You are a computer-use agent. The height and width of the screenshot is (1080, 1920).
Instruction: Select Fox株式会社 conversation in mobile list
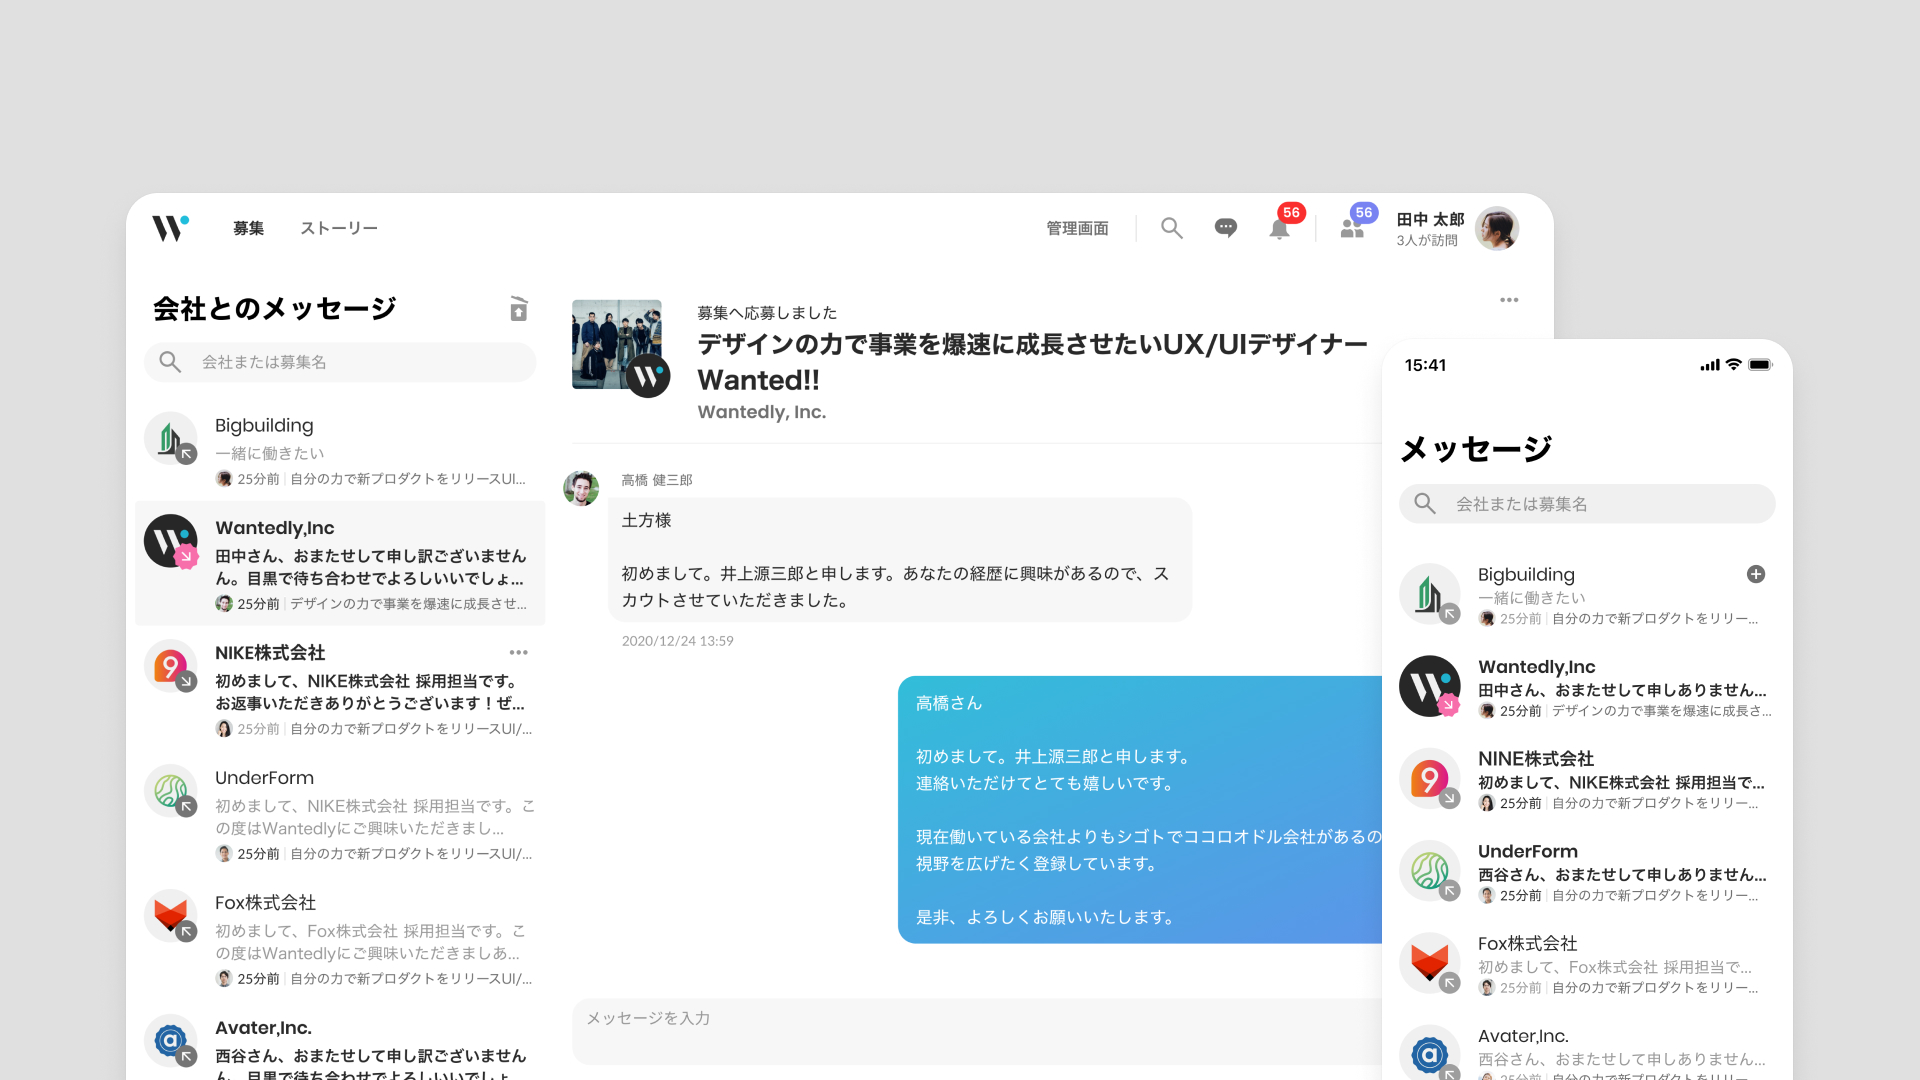click(x=1586, y=964)
